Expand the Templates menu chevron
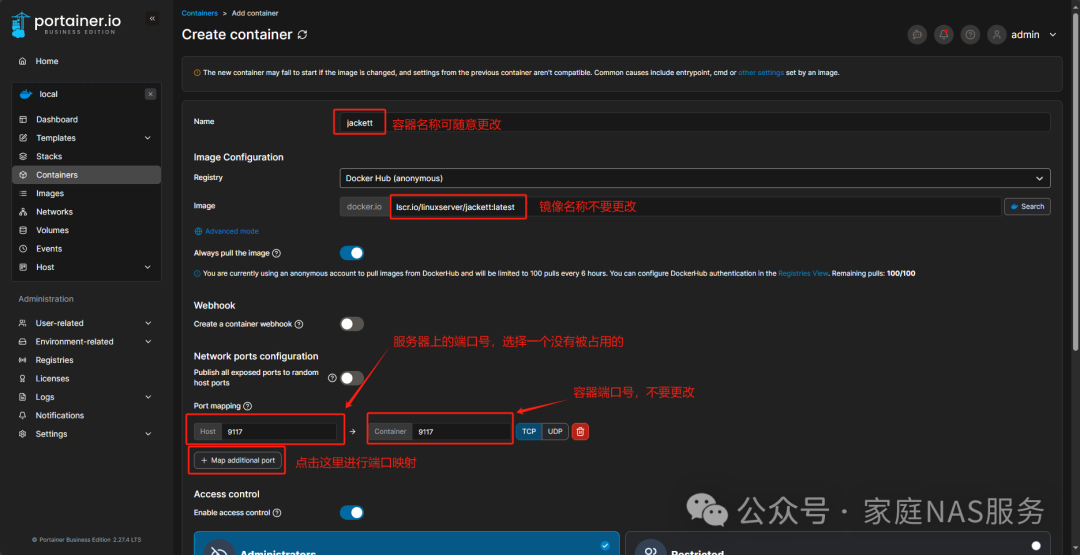Viewport: 1080px width, 555px height. pos(147,138)
